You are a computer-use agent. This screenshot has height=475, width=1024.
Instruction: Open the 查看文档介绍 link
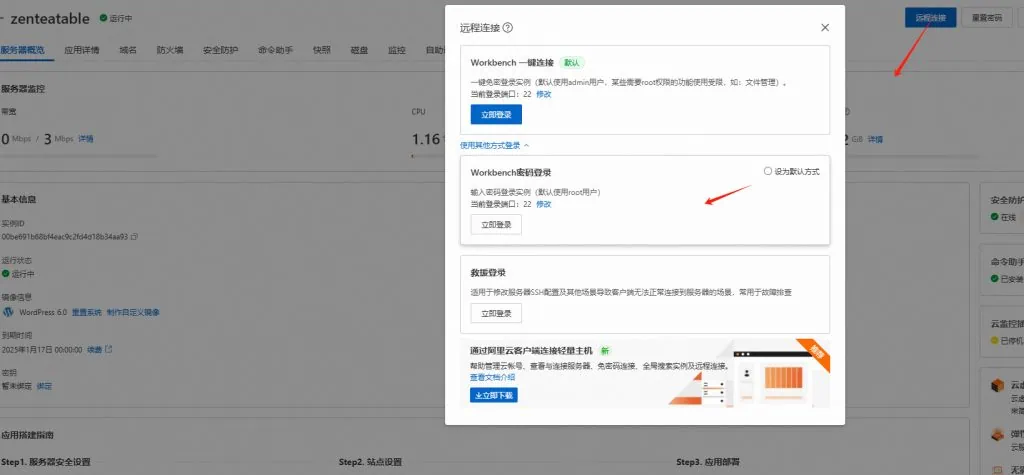[x=492, y=377]
